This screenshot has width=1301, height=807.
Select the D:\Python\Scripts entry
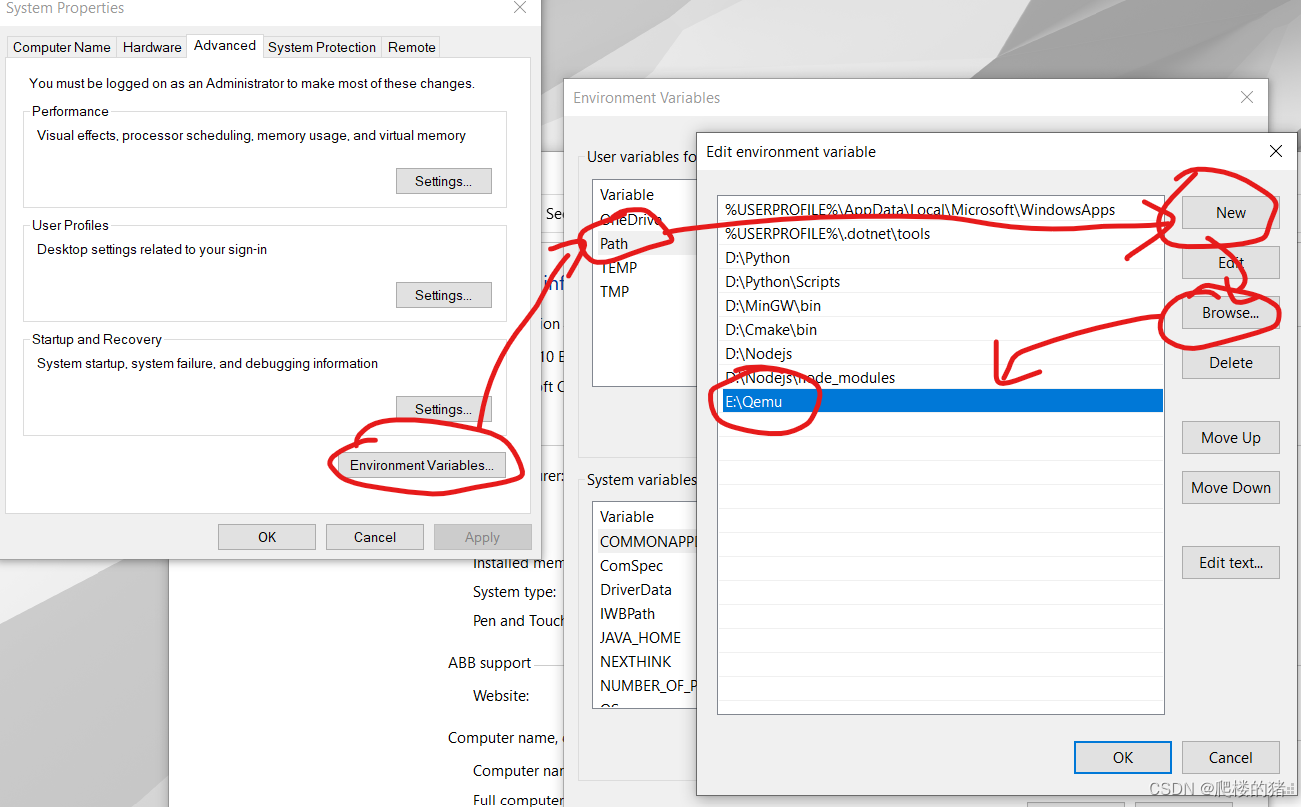pos(941,282)
